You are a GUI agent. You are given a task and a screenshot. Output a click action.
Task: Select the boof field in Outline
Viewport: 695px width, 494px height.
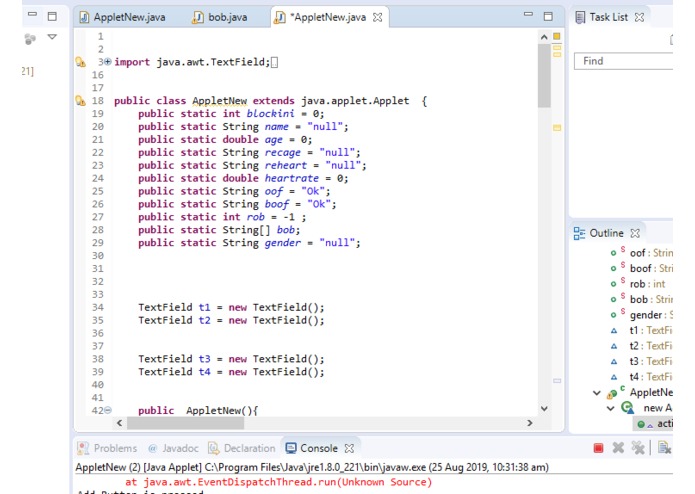641,268
